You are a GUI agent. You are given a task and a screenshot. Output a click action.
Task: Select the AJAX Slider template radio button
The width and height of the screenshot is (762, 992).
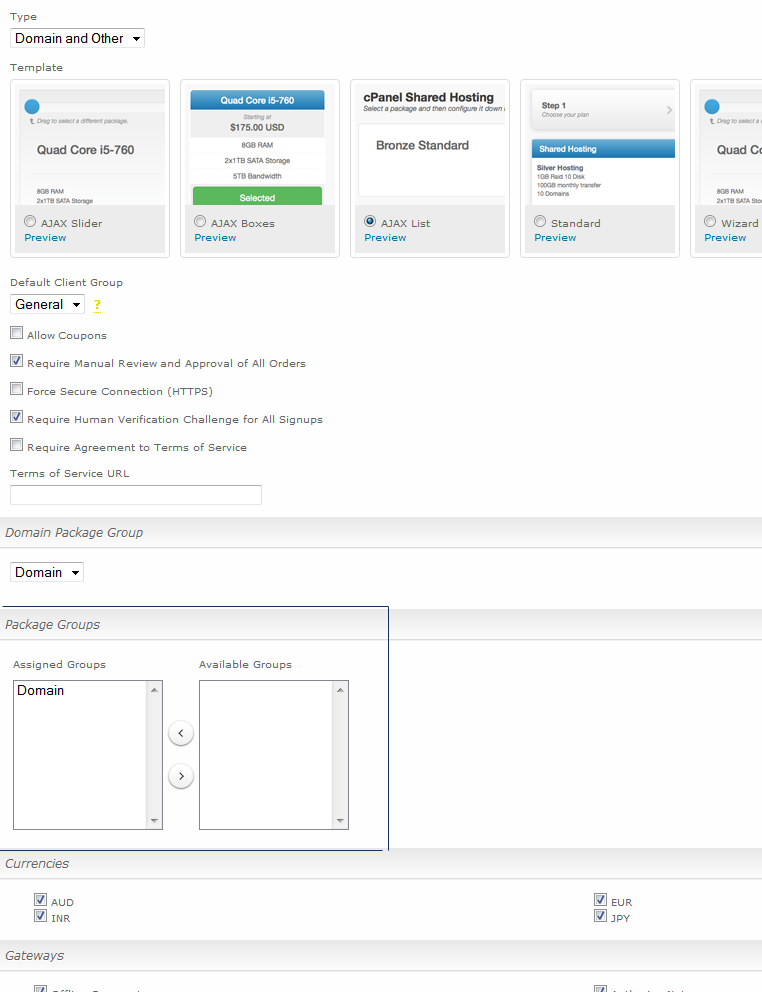pos(30,221)
